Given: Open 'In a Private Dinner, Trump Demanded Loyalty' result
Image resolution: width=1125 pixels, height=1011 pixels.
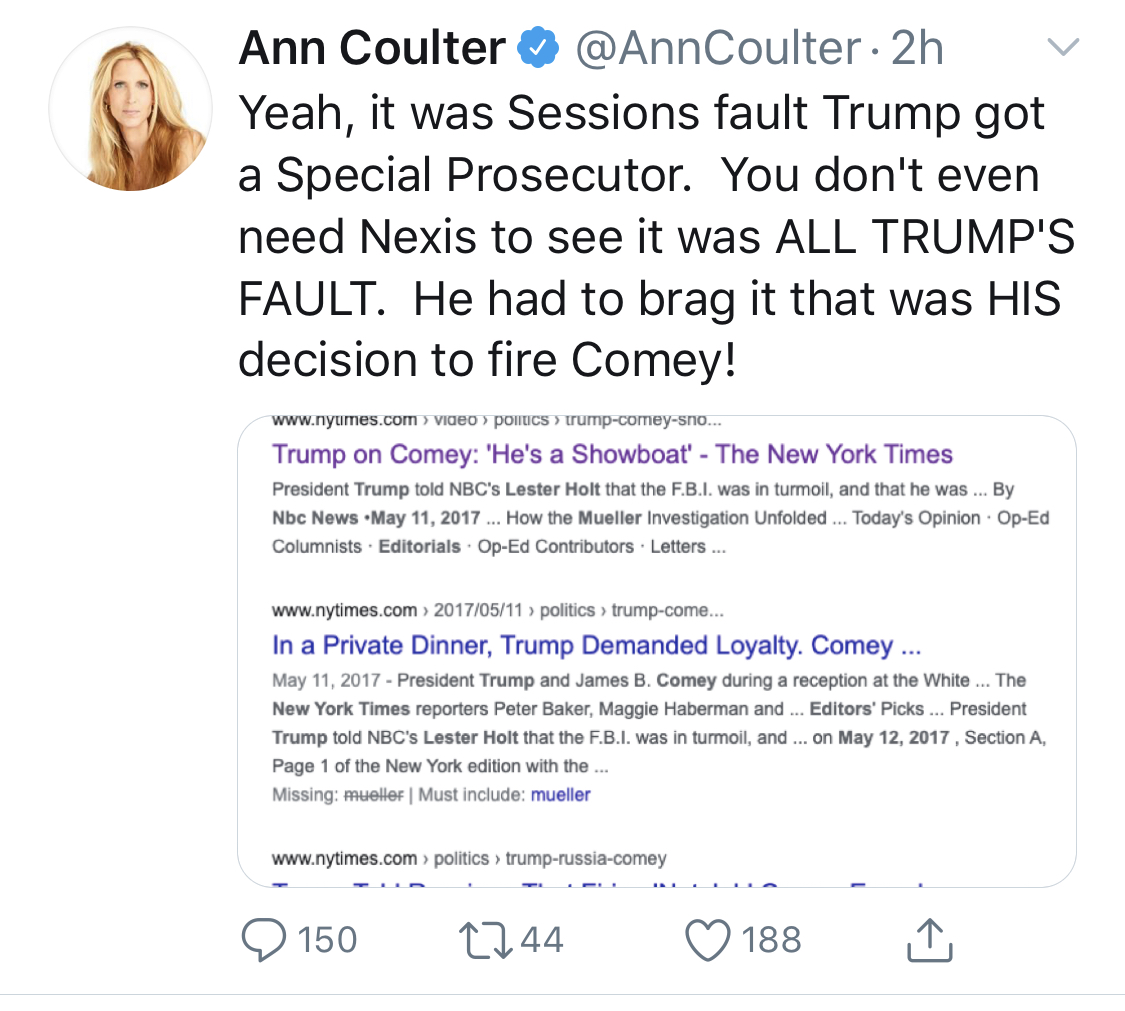Looking at the screenshot, I should click(x=596, y=645).
